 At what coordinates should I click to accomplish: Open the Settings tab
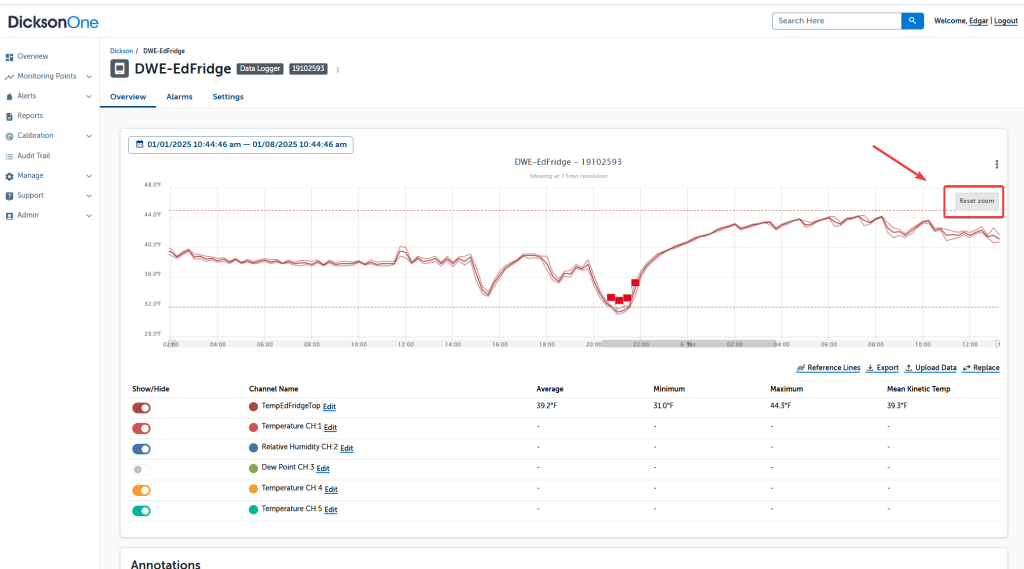coord(228,97)
